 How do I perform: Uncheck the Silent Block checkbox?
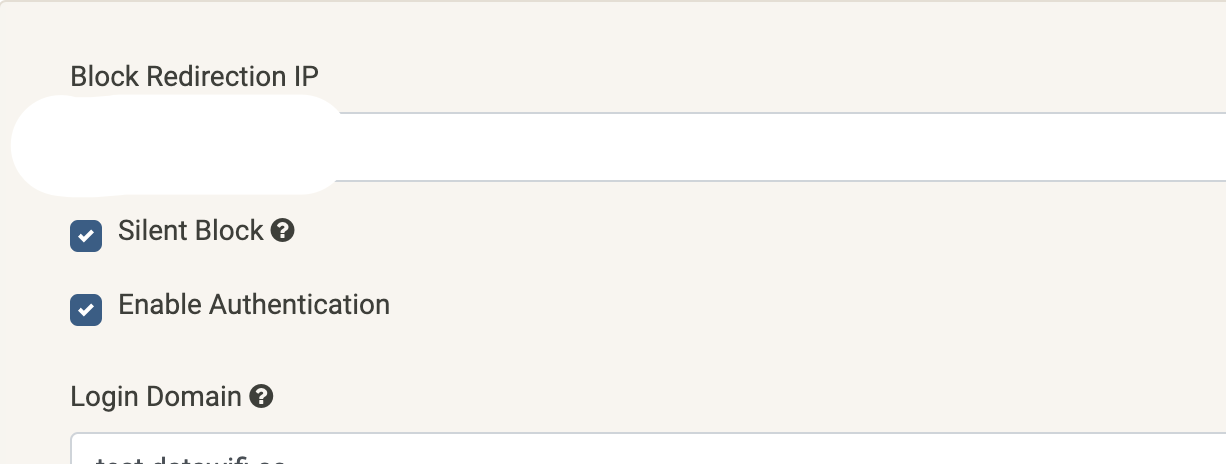[x=86, y=236]
